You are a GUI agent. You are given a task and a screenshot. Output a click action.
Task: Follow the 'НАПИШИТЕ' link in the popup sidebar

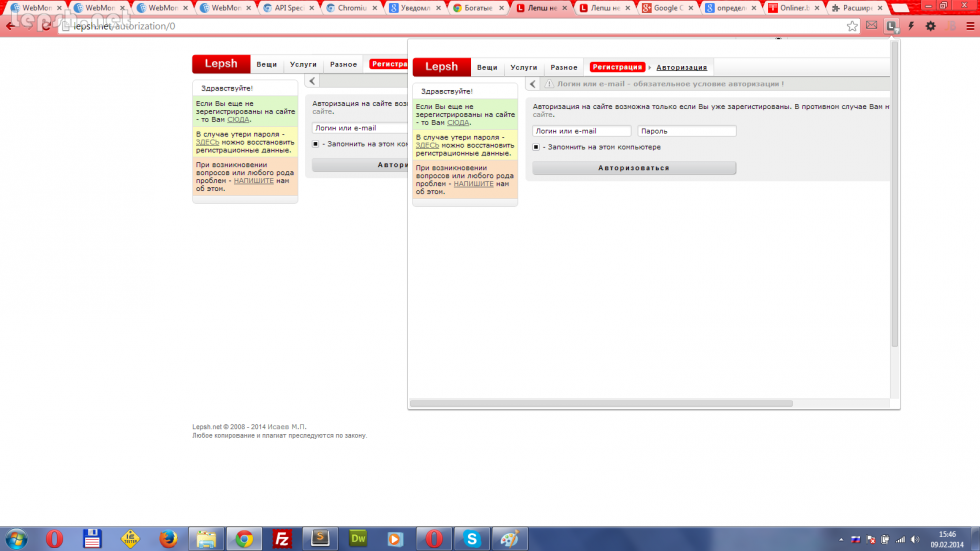click(x=473, y=184)
